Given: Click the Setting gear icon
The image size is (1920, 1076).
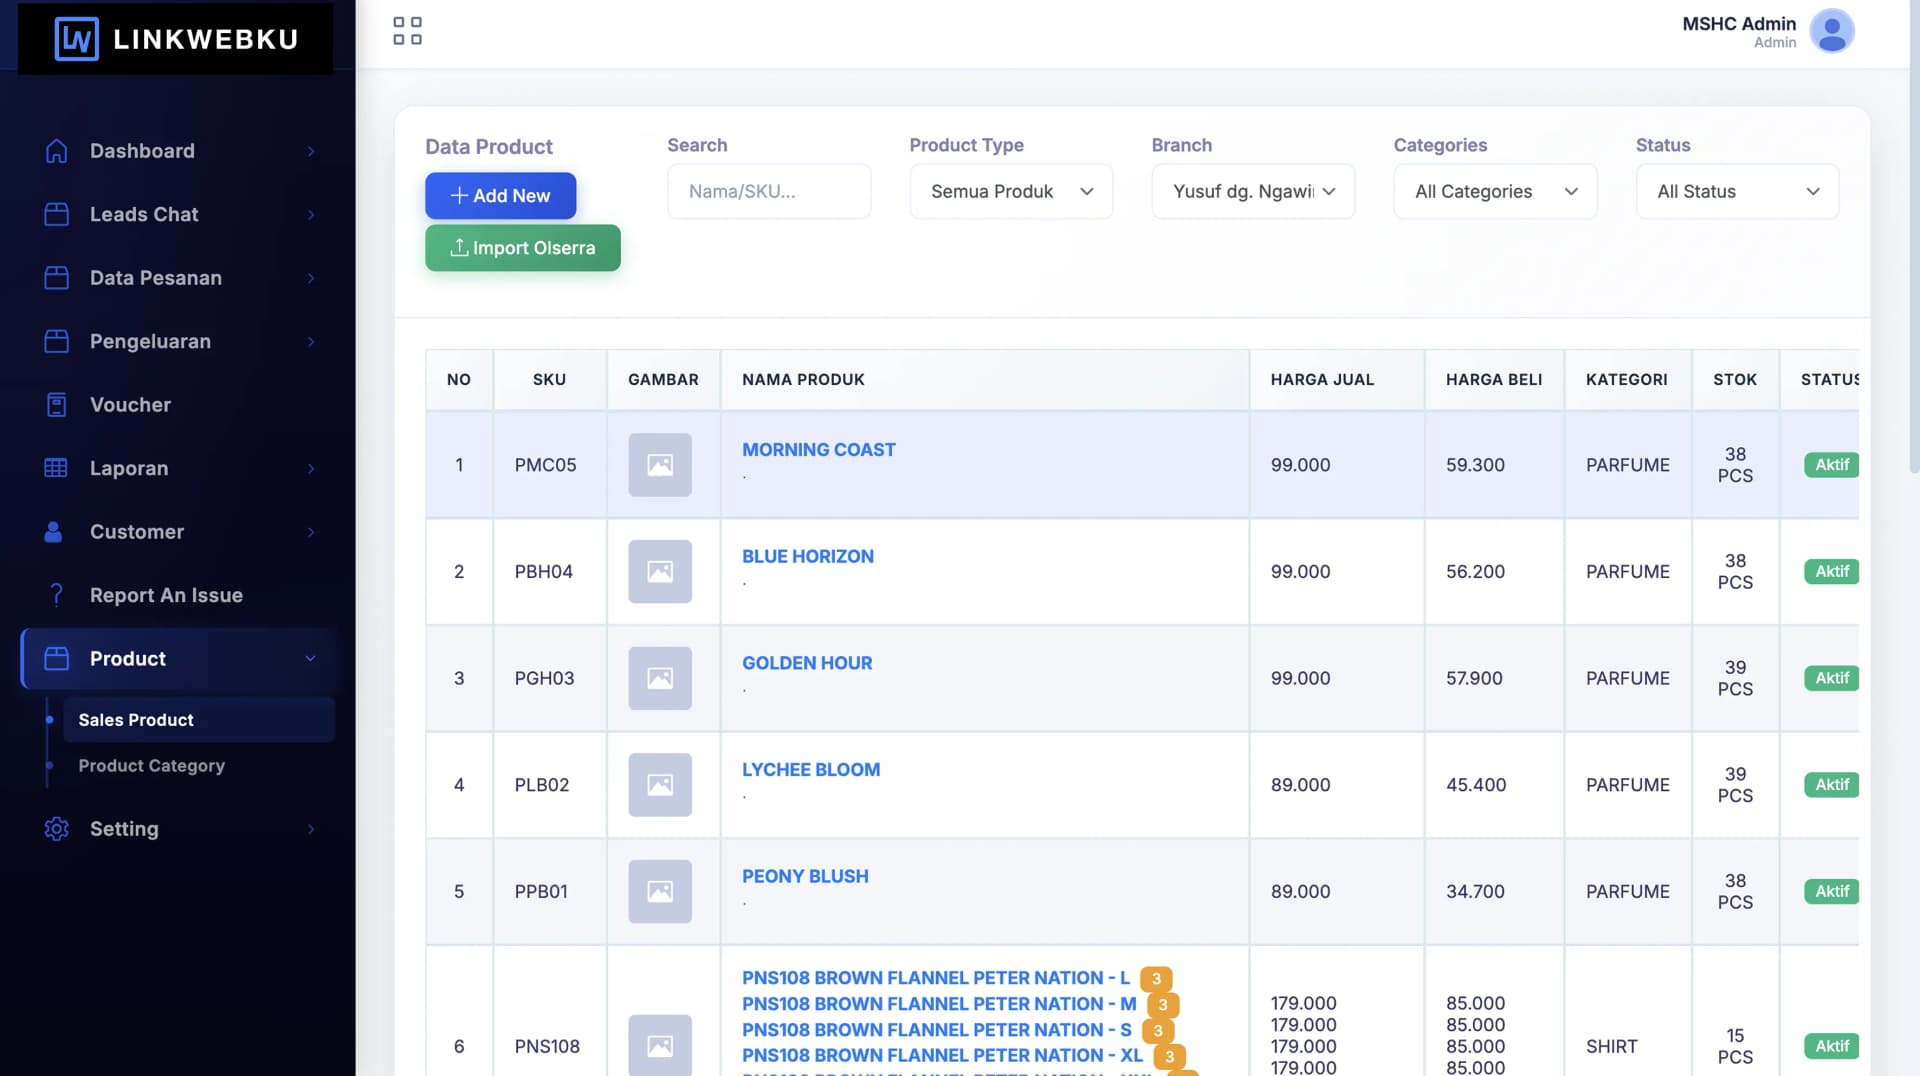Looking at the screenshot, I should pyautogui.click(x=57, y=829).
